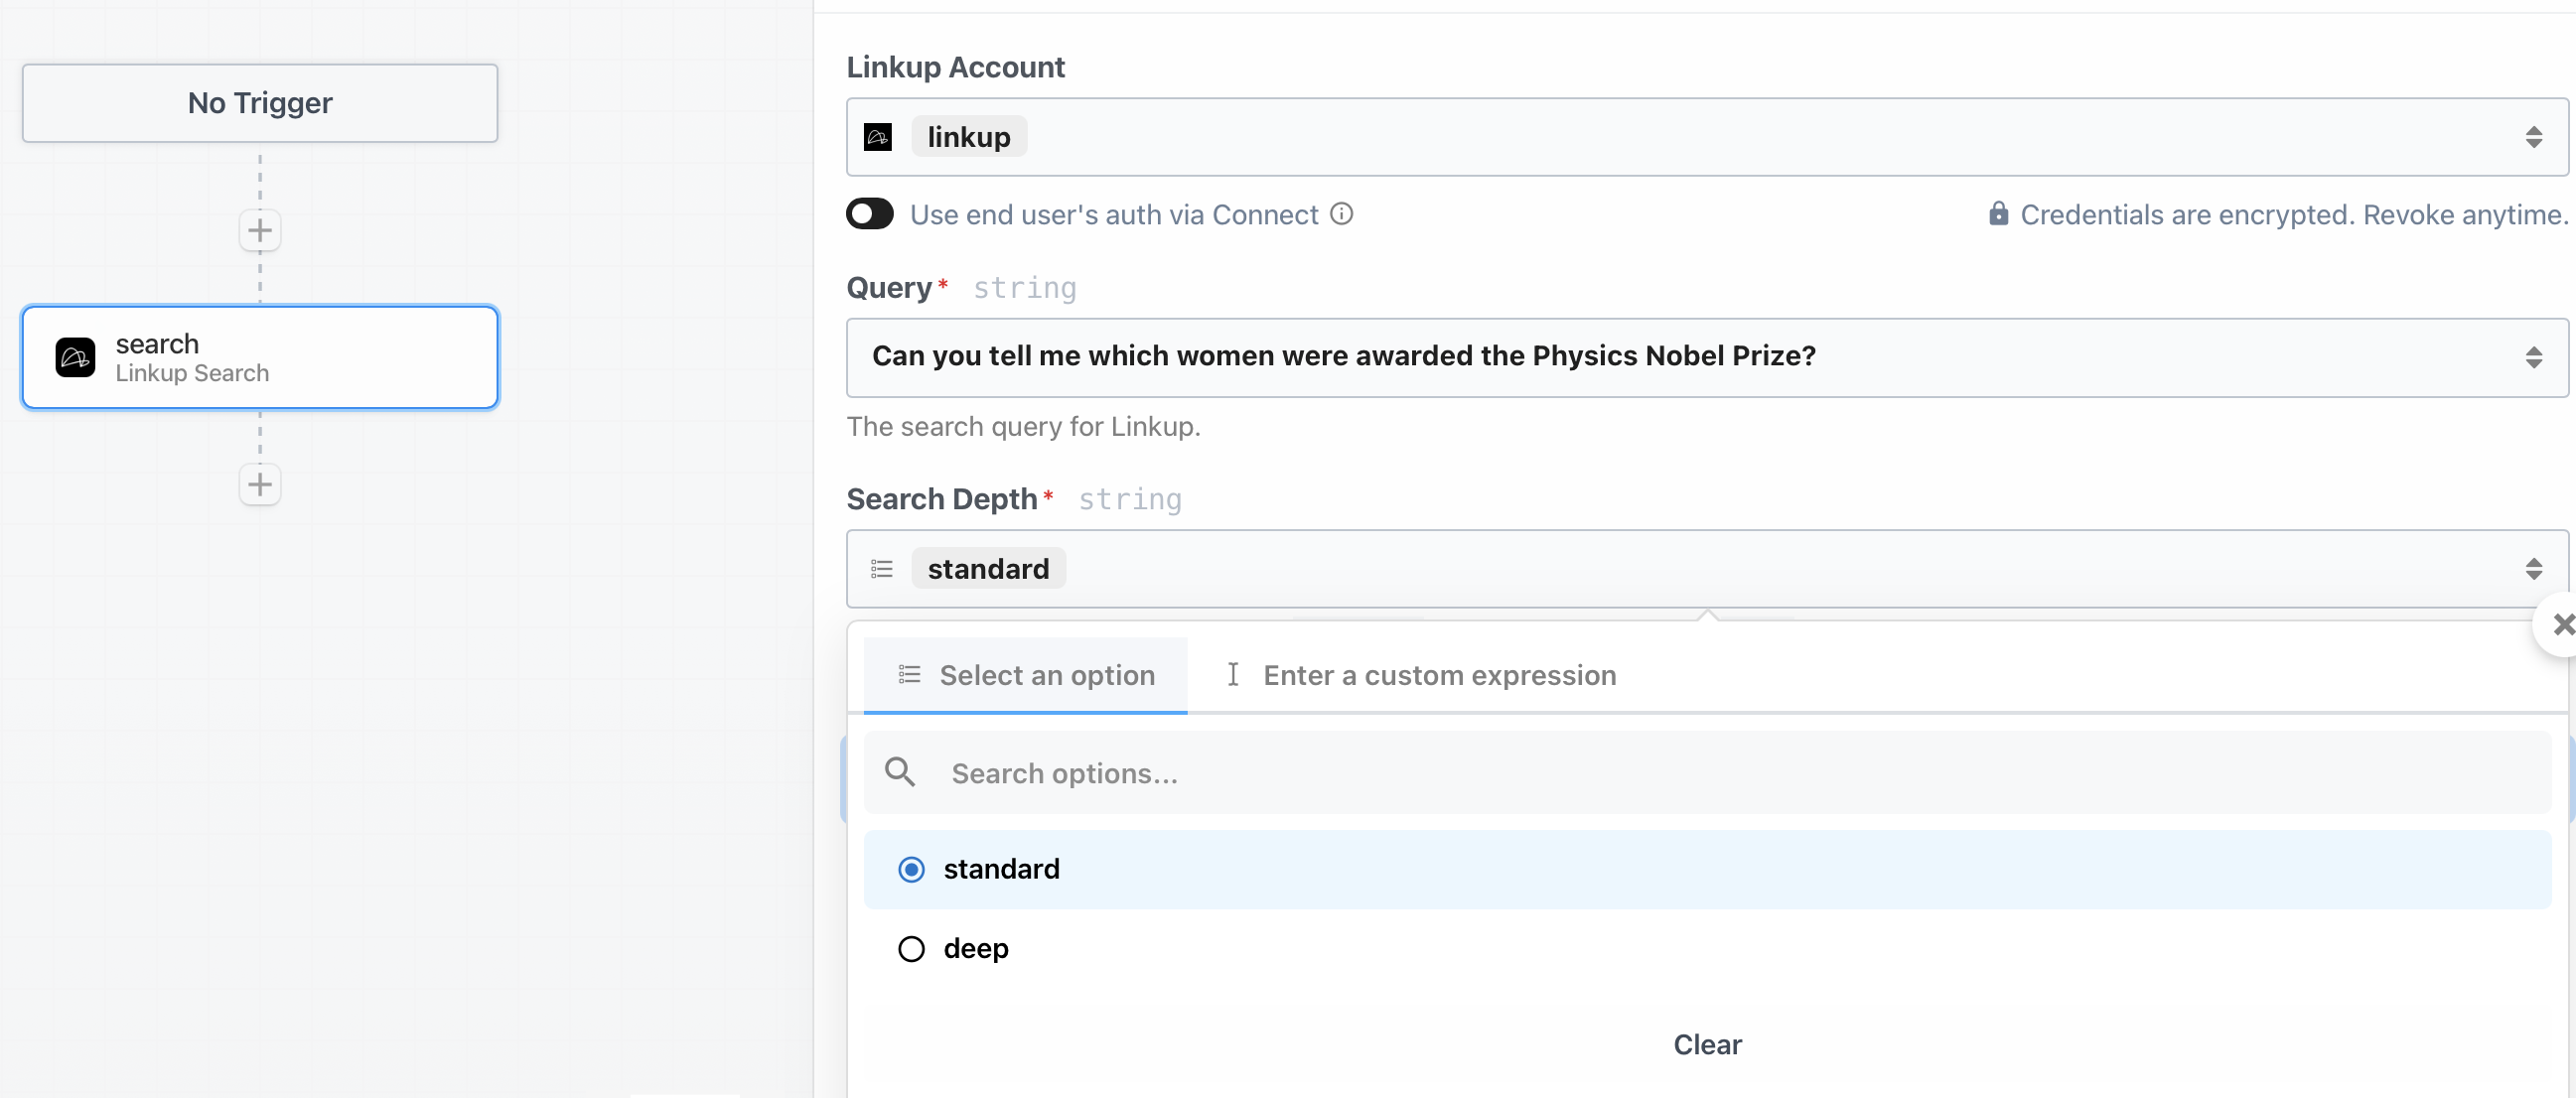
Task: Click the info icon next to Connect auth
Action: (1342, 214)
